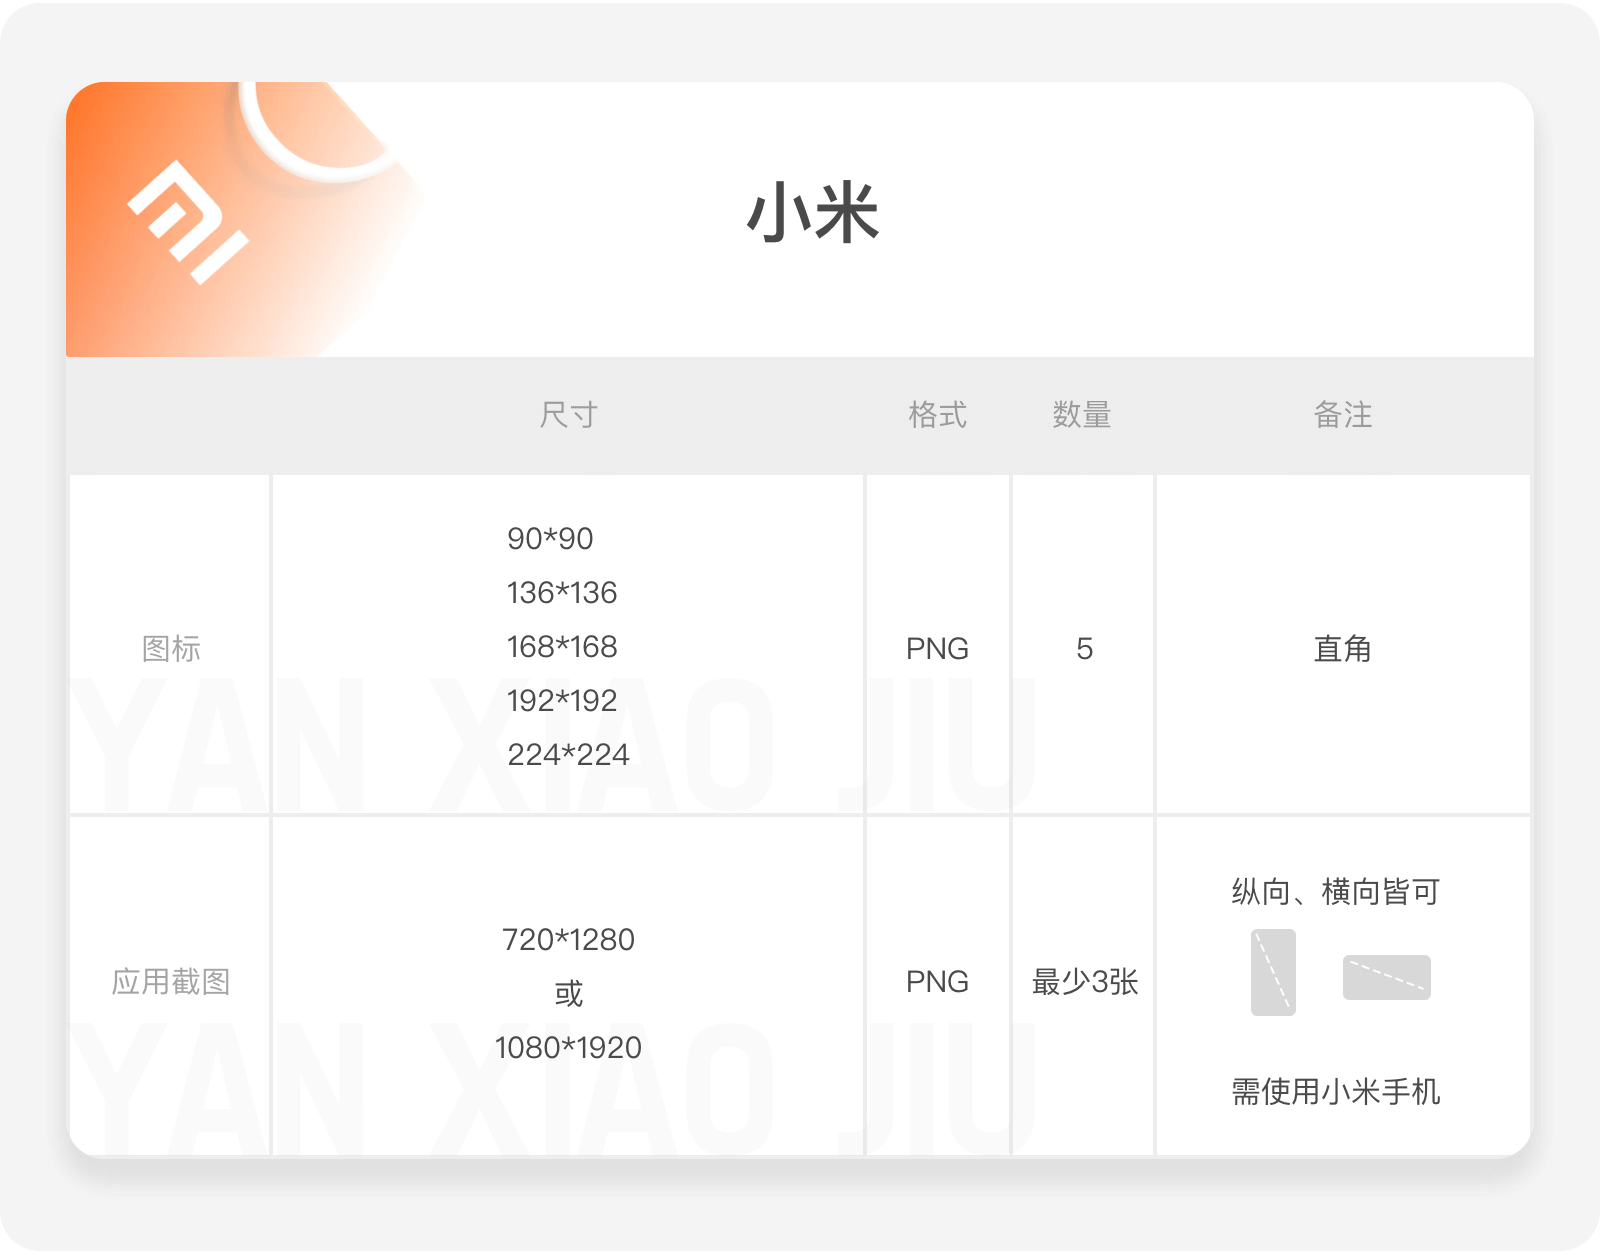This screenshot has width=1600, height=1255.
Task: Click the 图标 row label
Action: pyautogui.click(x=171, y=648)
